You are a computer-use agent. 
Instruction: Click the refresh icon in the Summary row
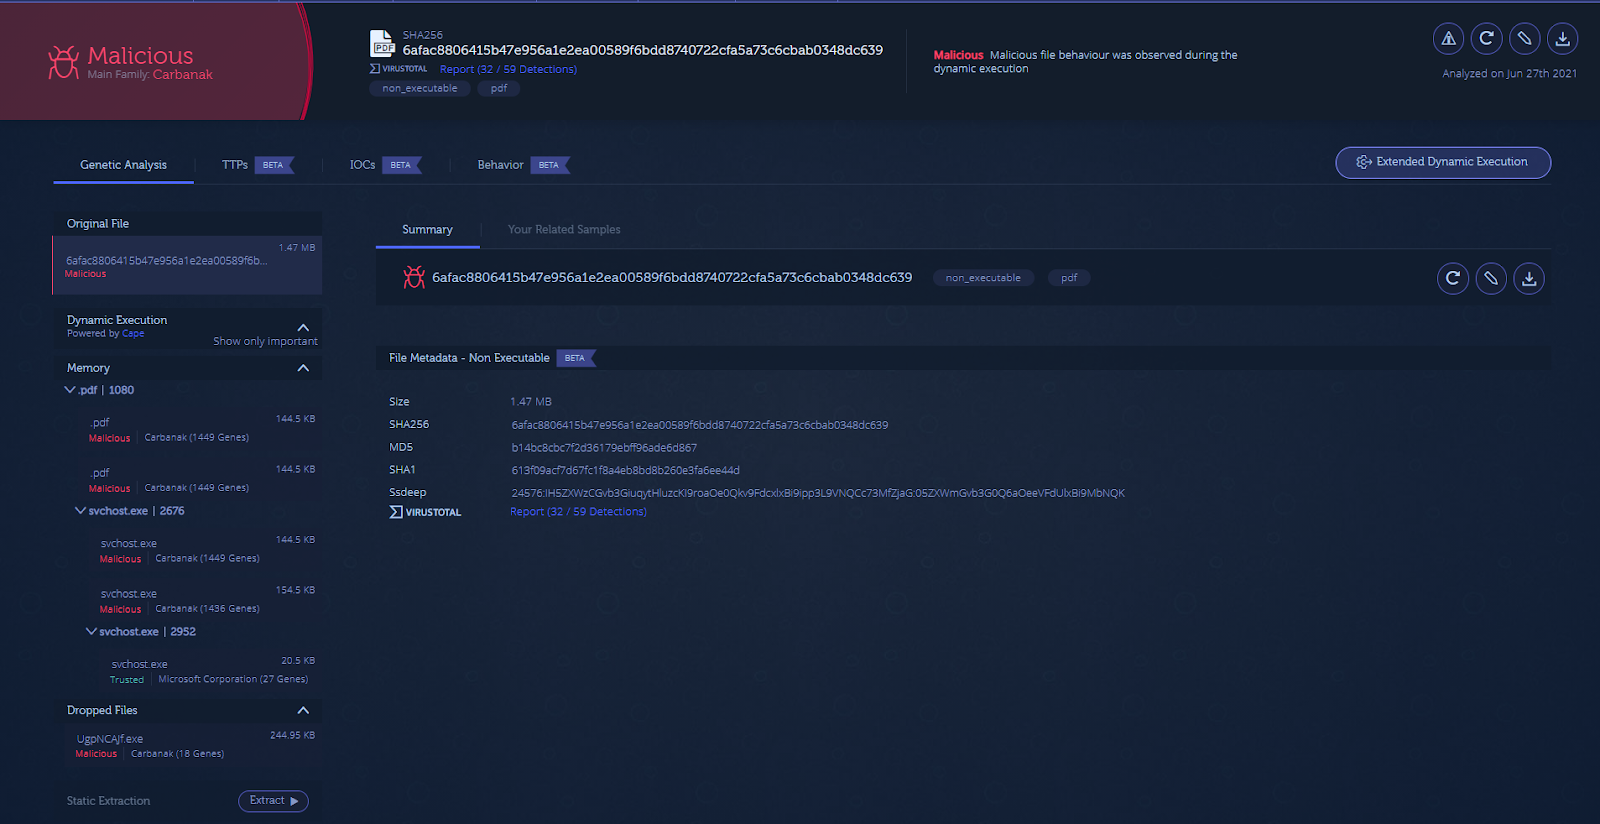coord(1453,278)
